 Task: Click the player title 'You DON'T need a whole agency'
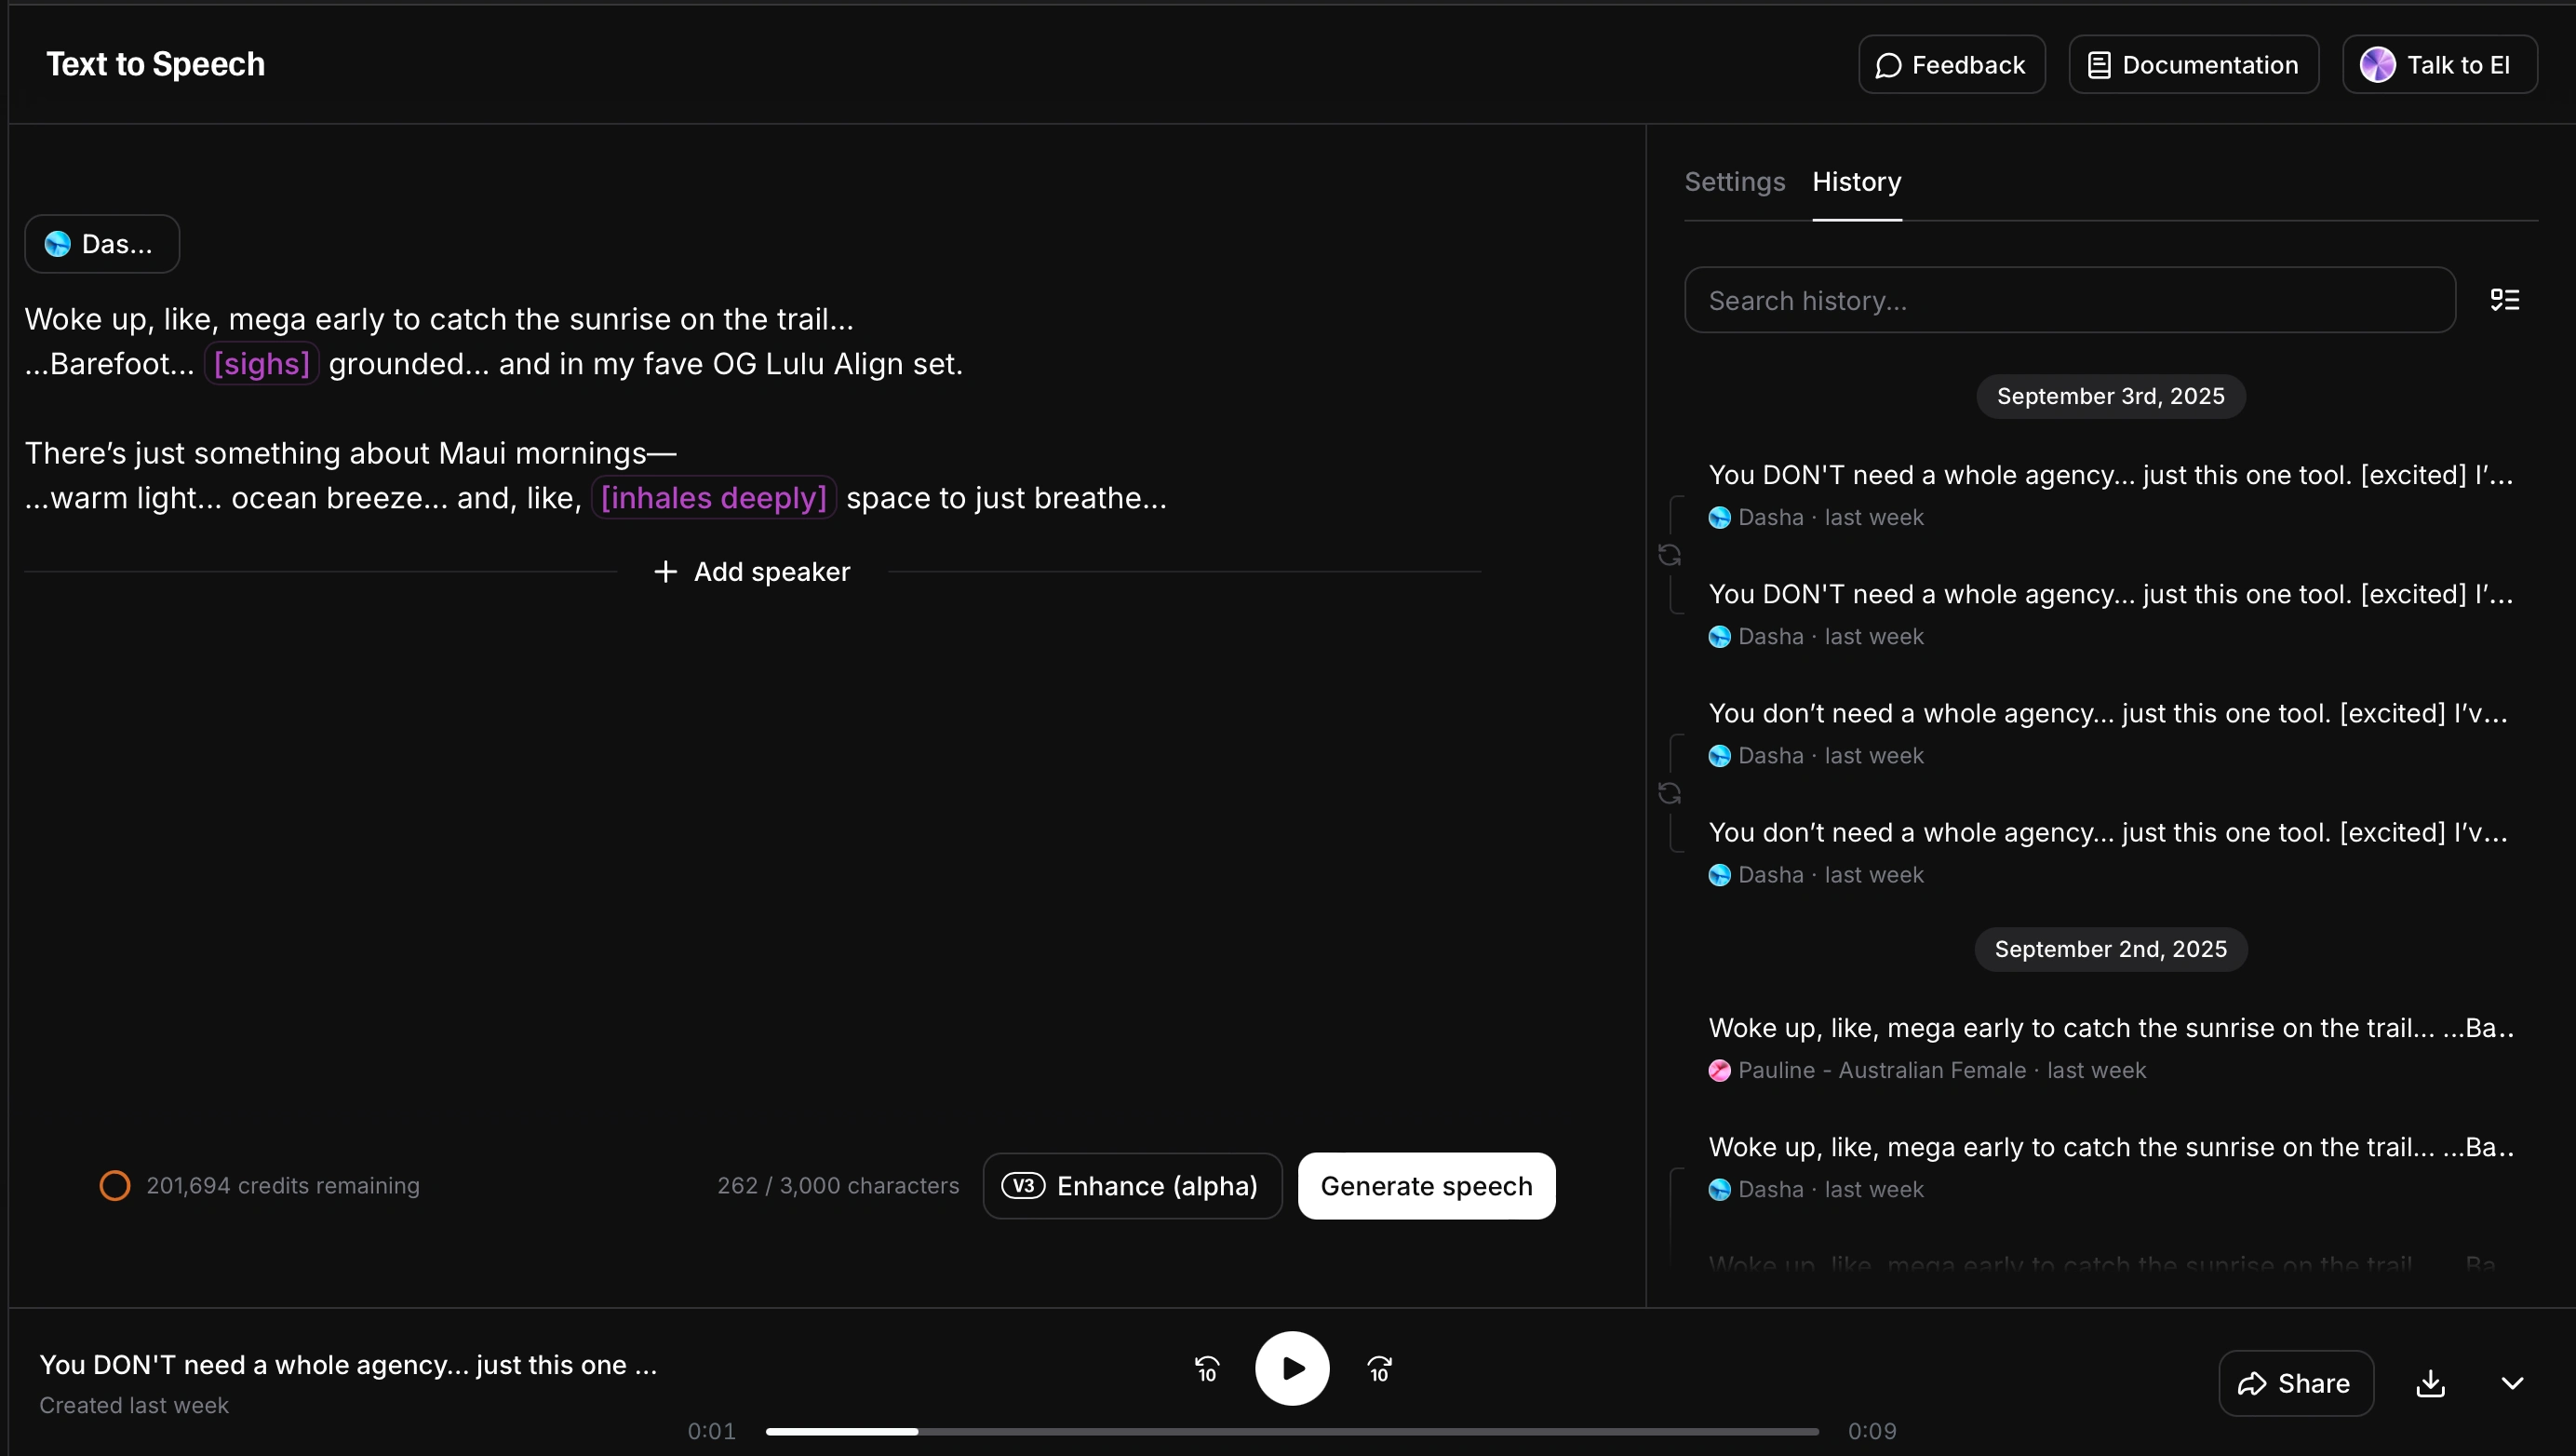[x=348, y=1365]
